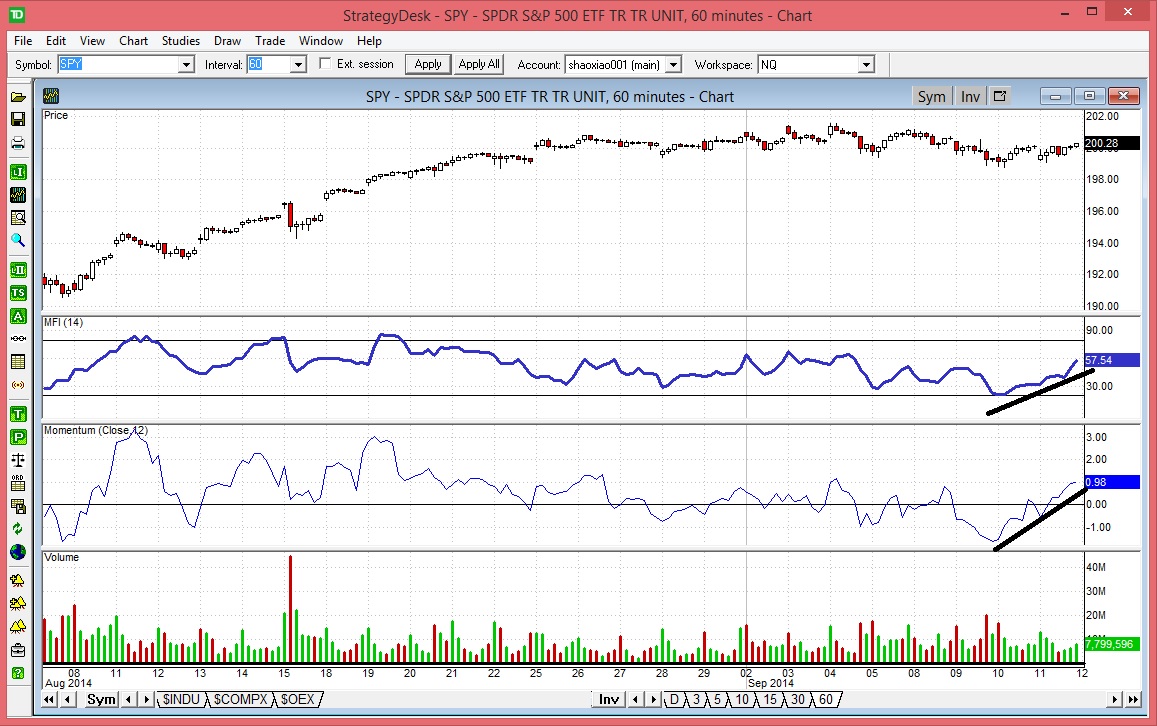The image size is (1157, 726).
Task: Click green icon directly below the printer icon
Action: tap(18, 173)
